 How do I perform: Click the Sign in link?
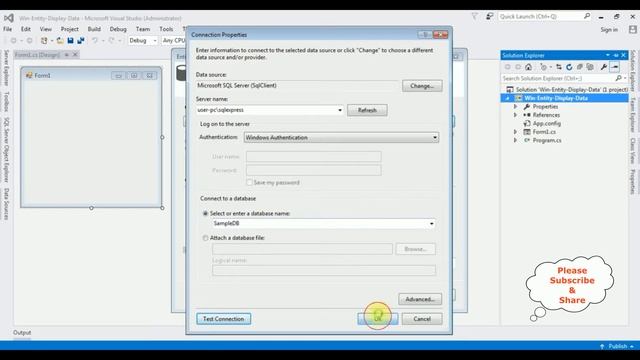tap(609, 29)
